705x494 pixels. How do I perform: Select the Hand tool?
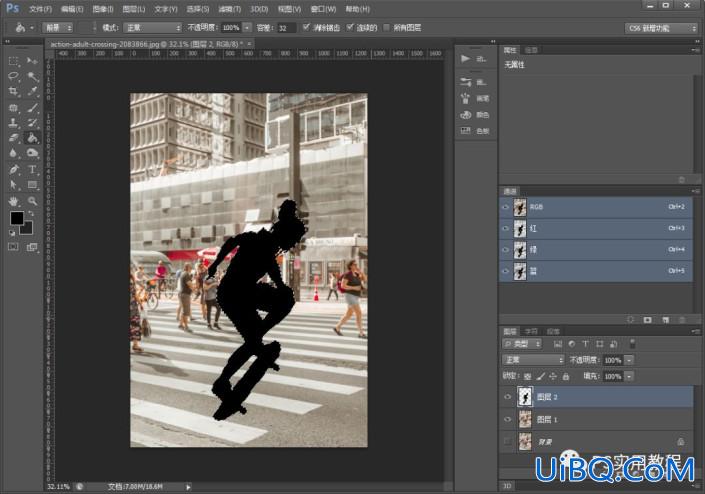point(13,200)
